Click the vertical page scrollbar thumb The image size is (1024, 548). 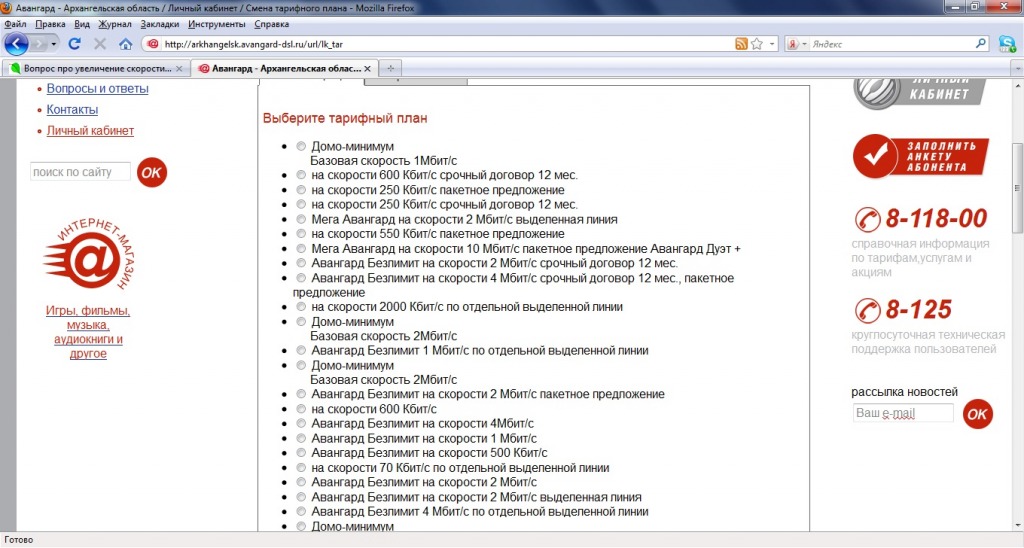pyautogui.click(x=1017, y=188)
